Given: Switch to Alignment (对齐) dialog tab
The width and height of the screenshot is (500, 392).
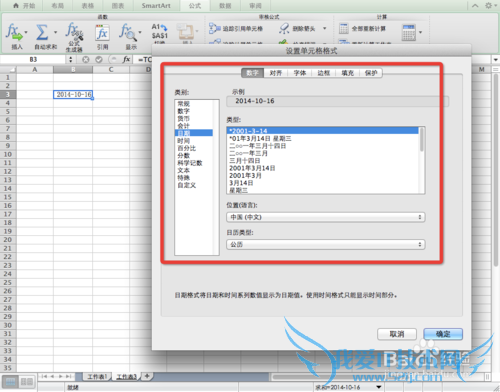Looking at the screenshot, I should pos(276,73).
